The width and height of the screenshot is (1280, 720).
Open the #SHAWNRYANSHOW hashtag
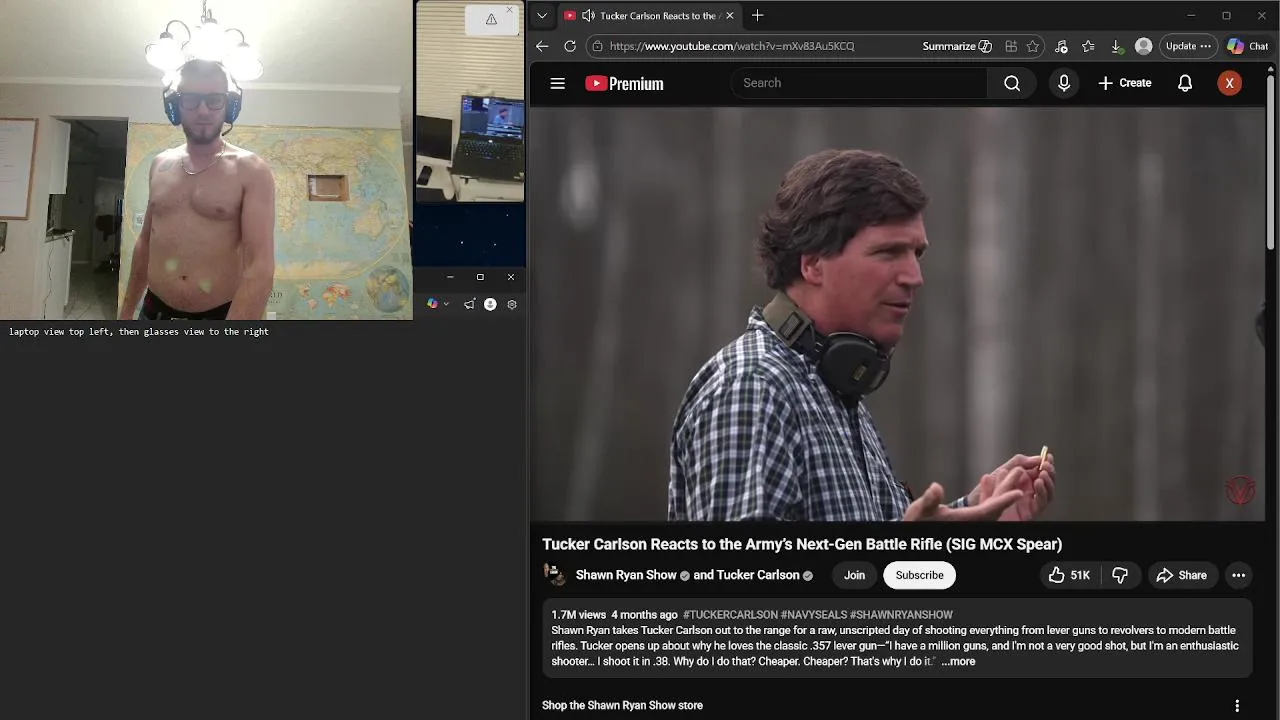pos(901,615)
